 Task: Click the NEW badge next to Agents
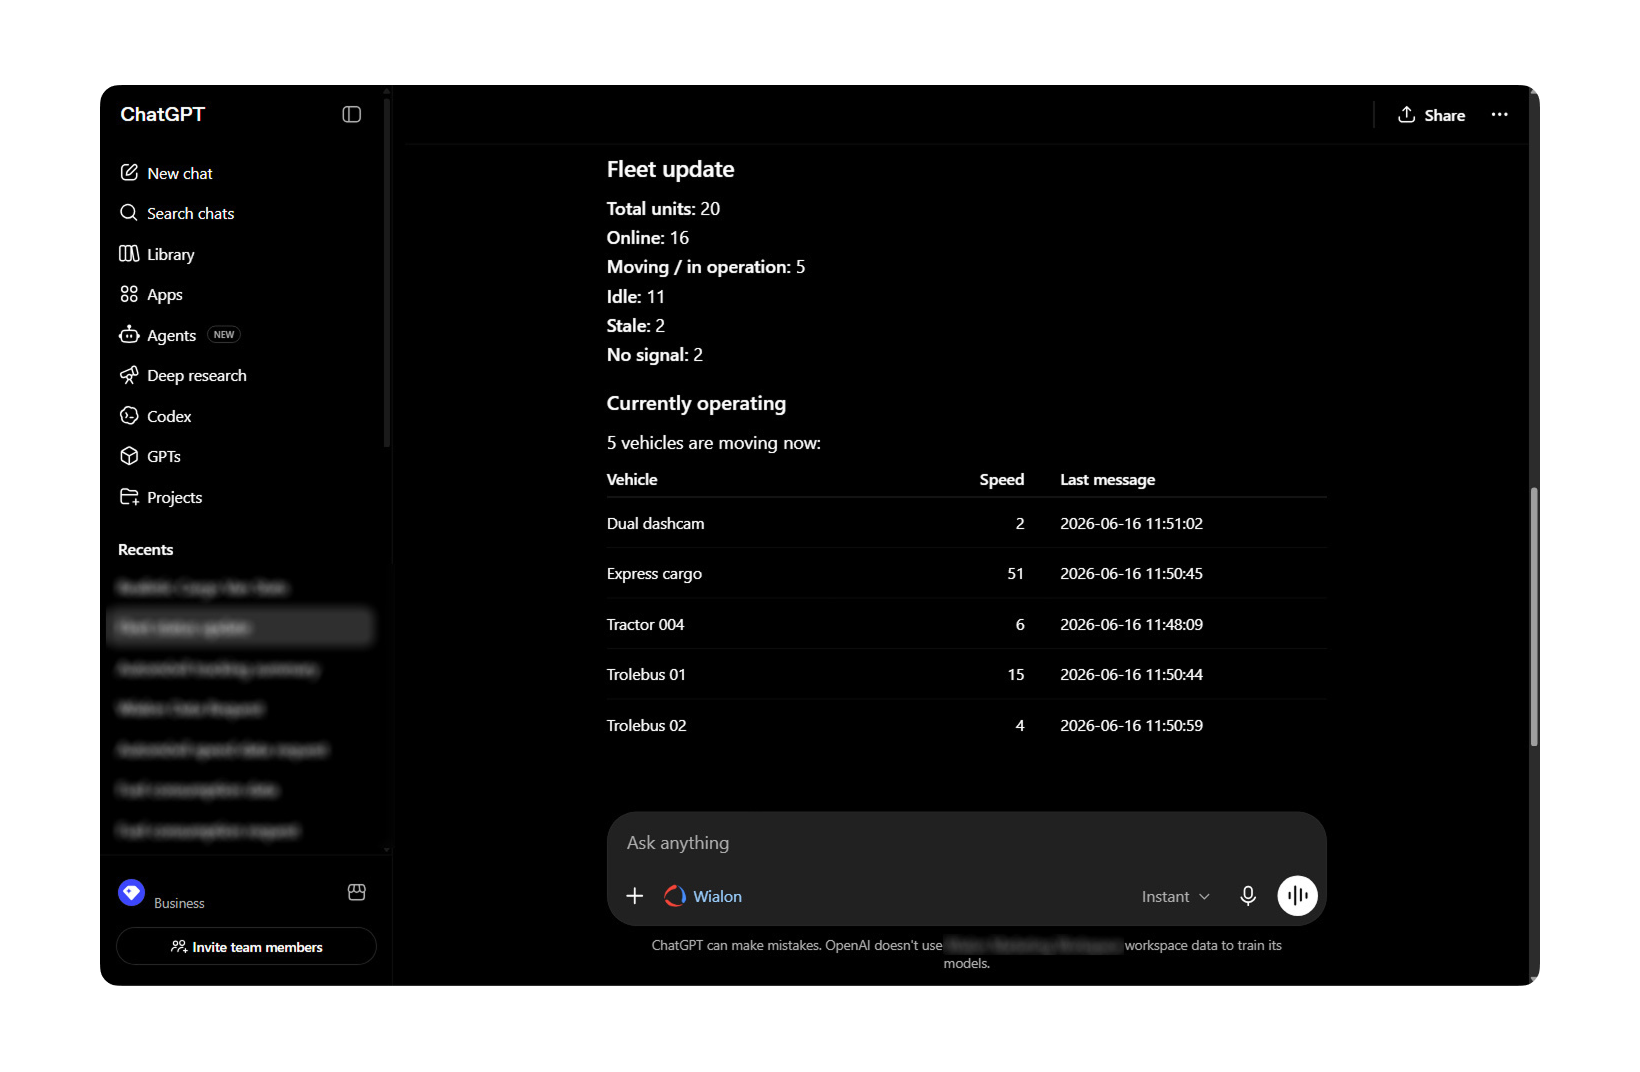pos(224,335)
